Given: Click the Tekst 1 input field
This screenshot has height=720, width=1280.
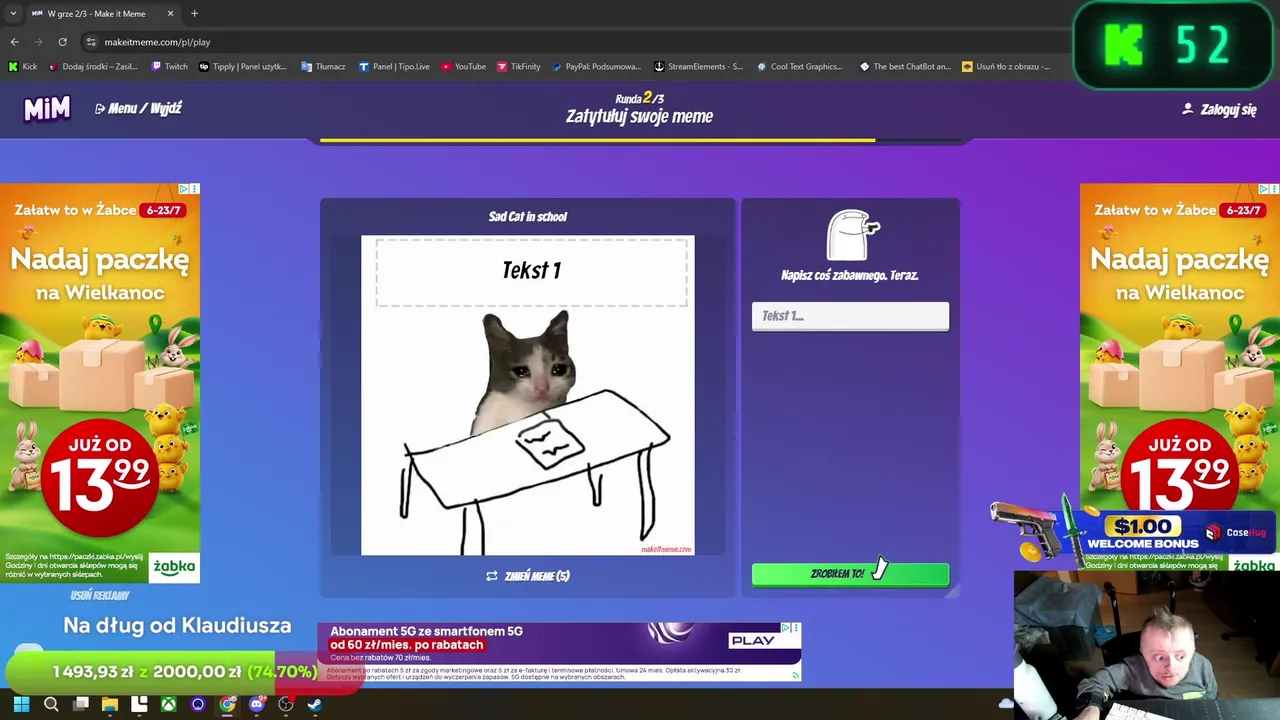Looking at the screenshot, I should [850, 316].
